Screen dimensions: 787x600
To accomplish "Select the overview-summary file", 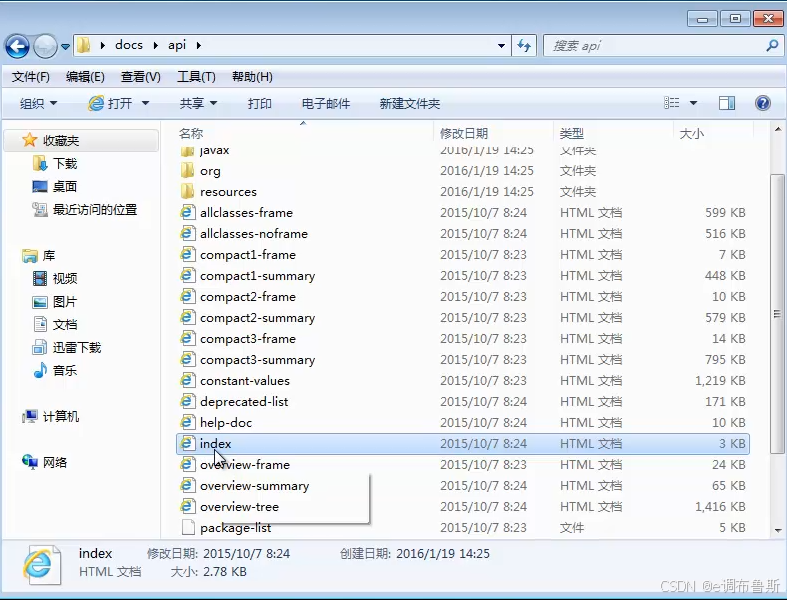I will (x=463, y=486).
